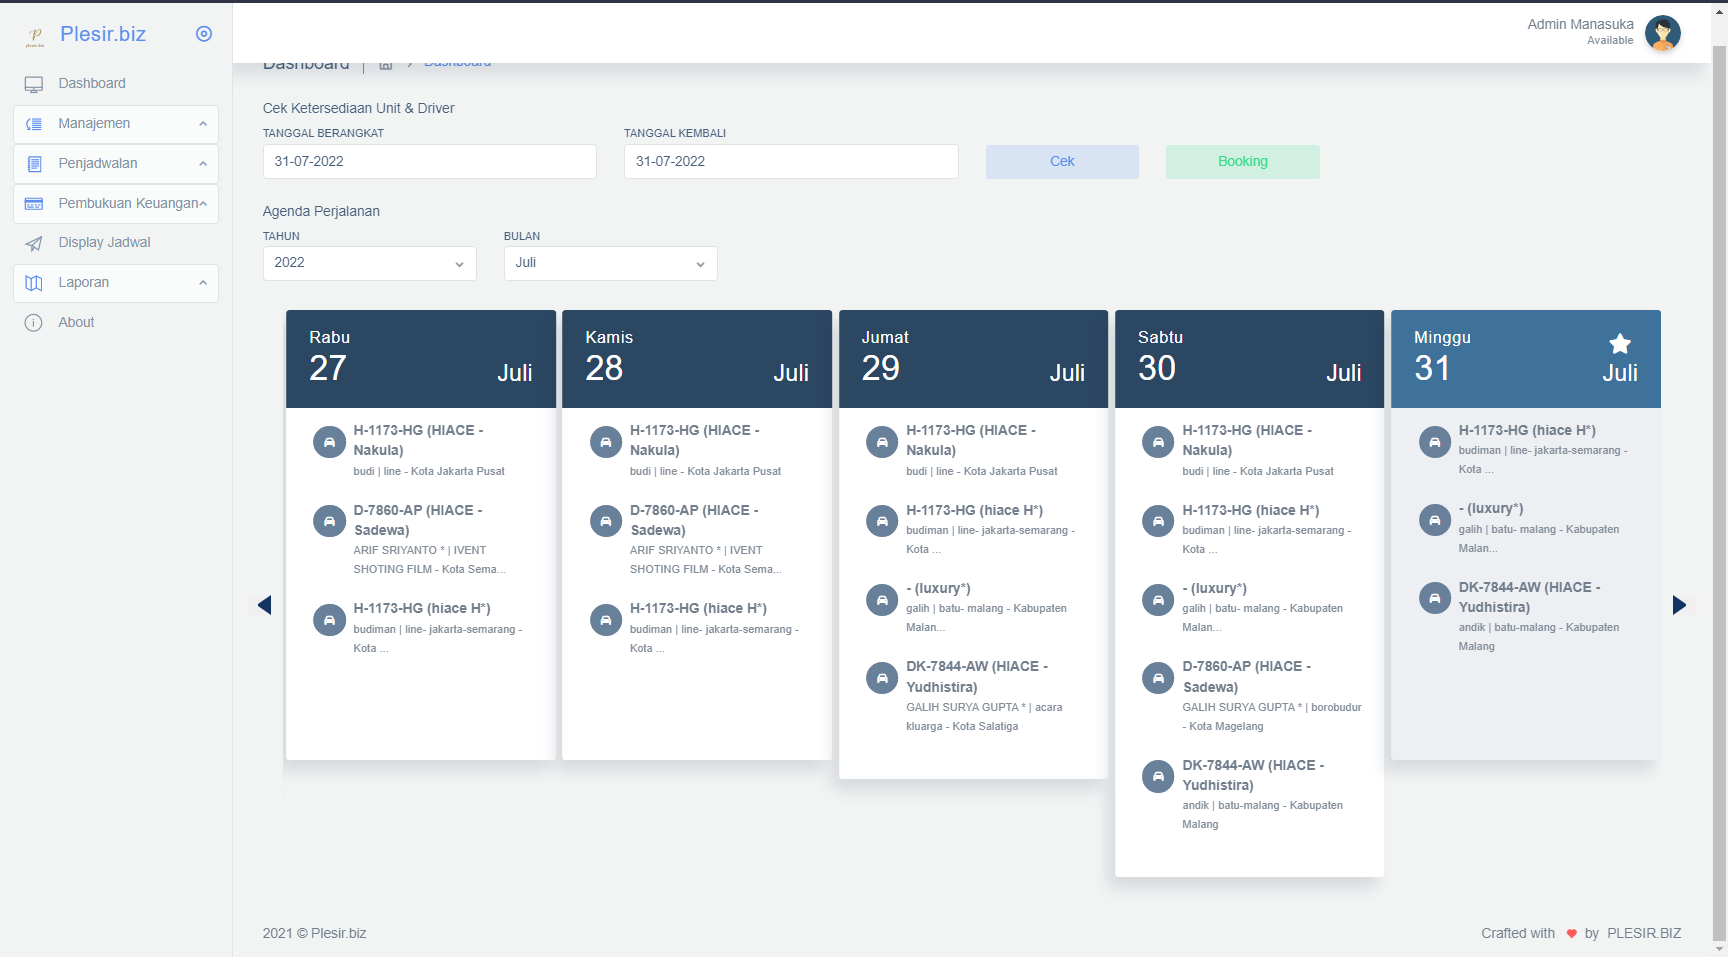
Task: Click the Laporan map icon in the sidebar
Action: (33, 282)
